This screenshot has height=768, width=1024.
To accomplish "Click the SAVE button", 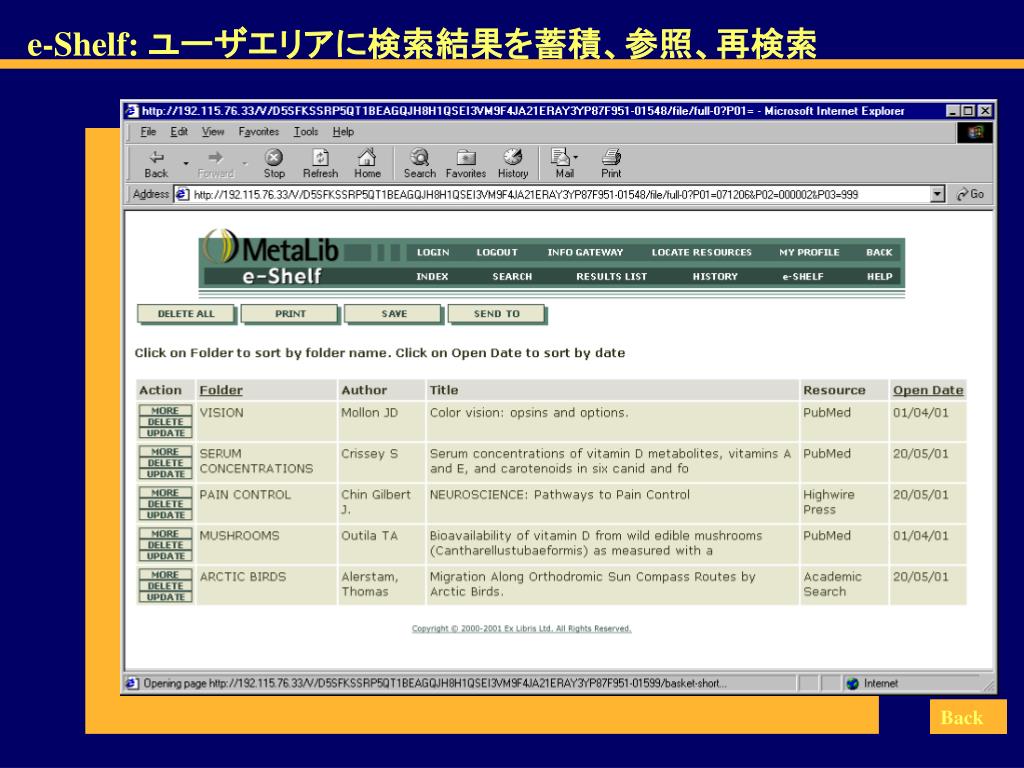I will coord(394,313).
